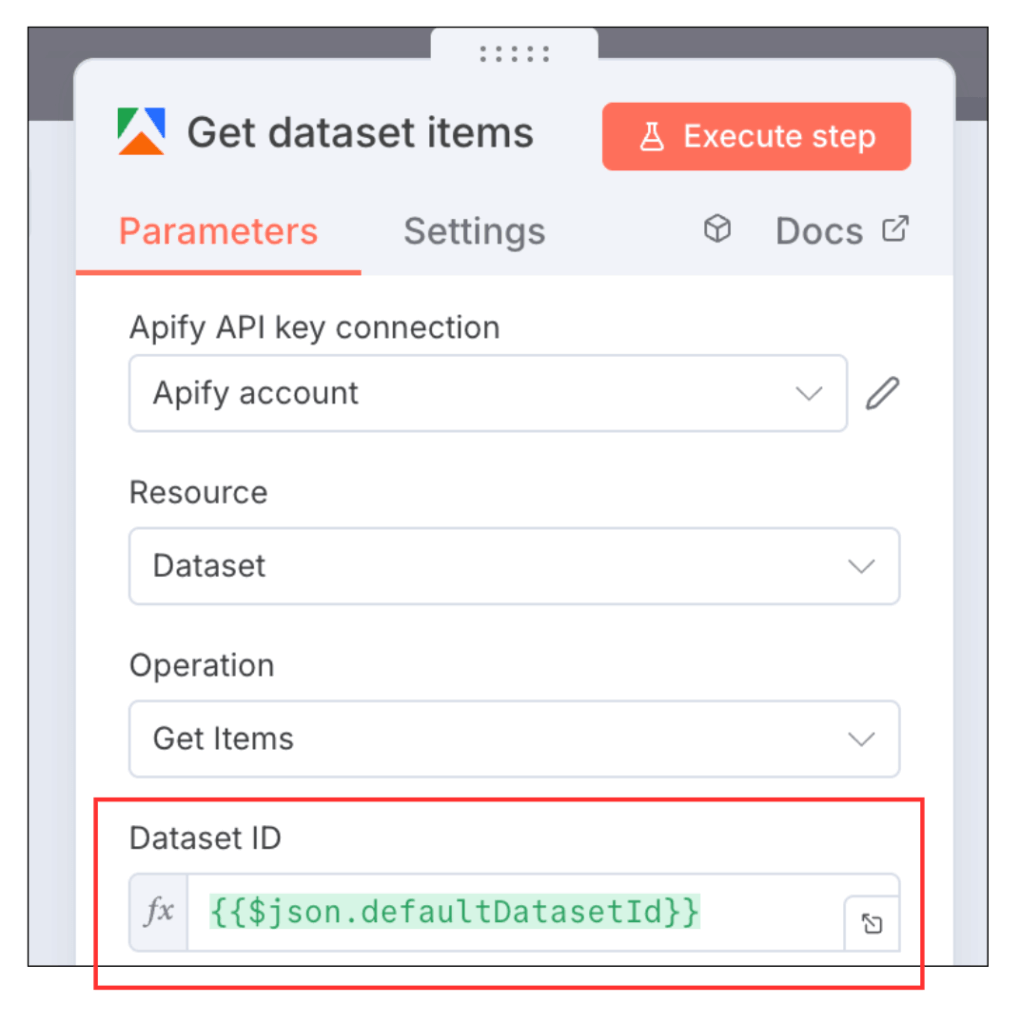Switch to the Settings tab
The height and width of the screenshot is (1024, 1020).
point(474,231)
